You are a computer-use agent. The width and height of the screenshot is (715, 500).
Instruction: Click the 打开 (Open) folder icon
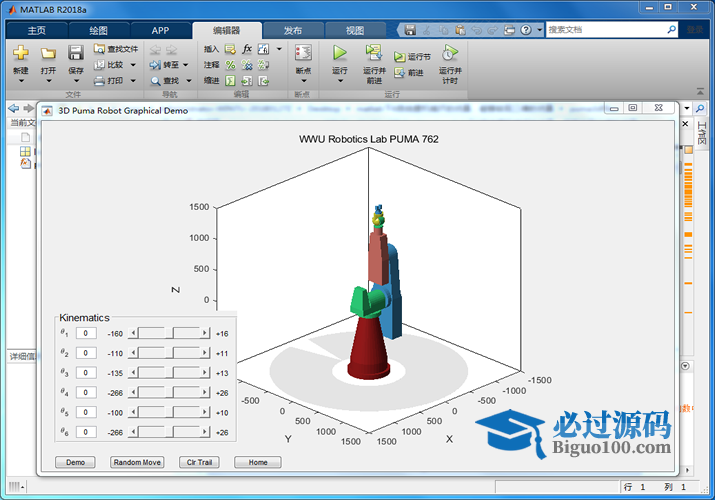pyautogui.click(x=48, y=53)
